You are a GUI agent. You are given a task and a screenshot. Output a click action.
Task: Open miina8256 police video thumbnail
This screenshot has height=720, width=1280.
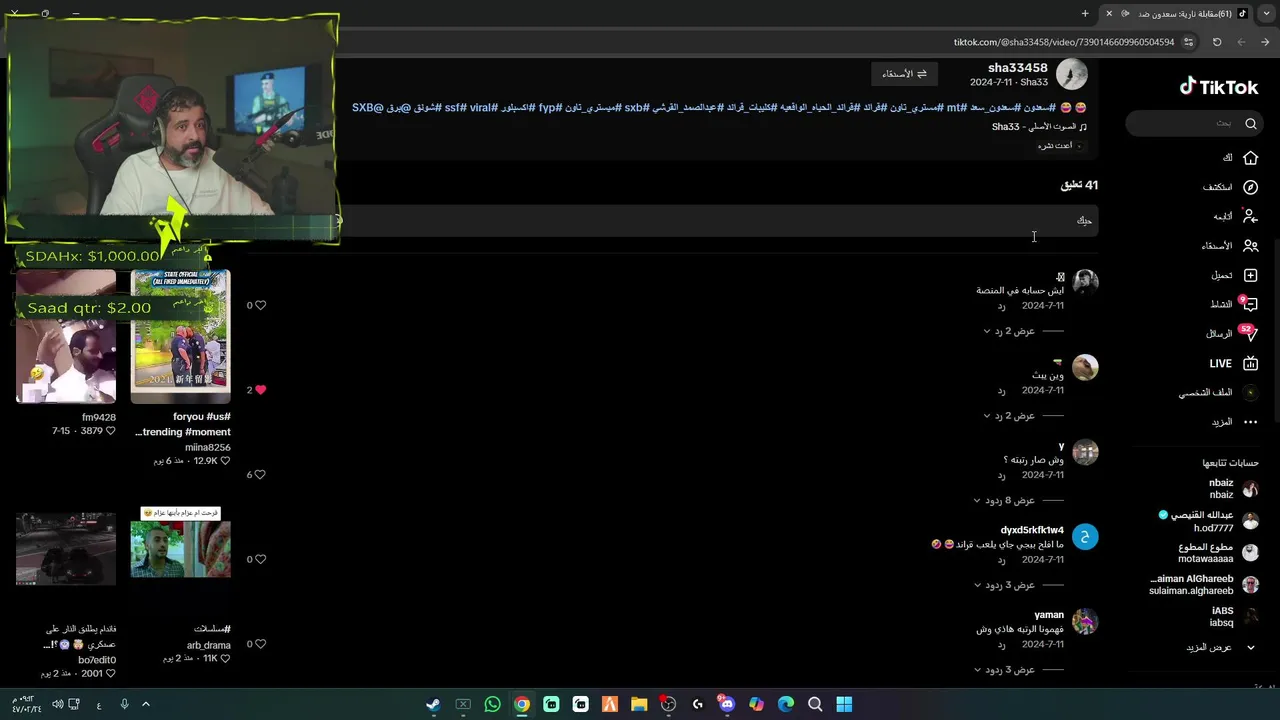point(180,336)
